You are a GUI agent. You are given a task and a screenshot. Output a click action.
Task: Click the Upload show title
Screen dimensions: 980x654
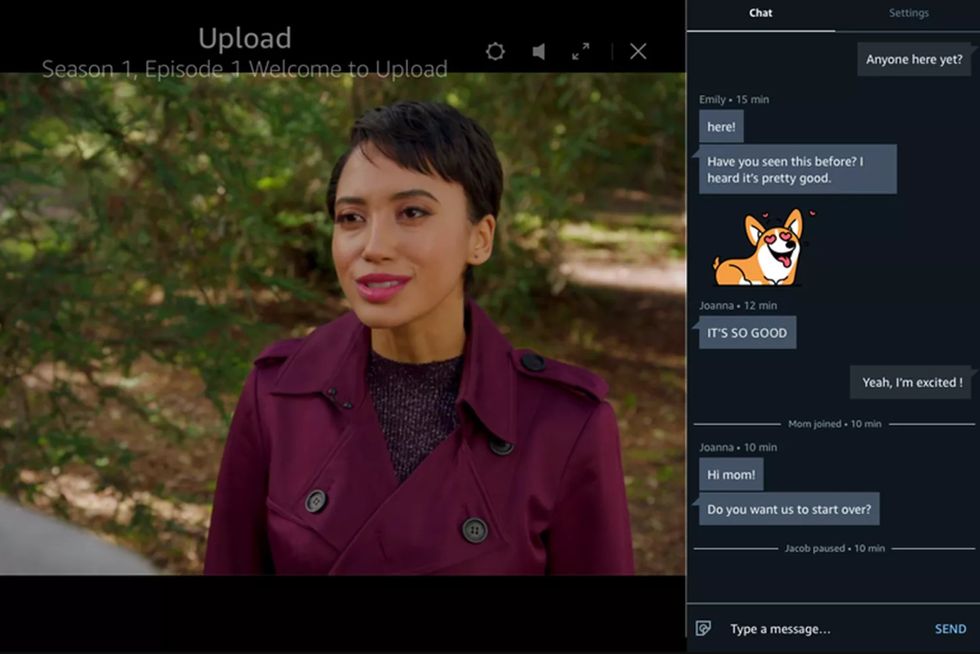[x=243, y=38]
